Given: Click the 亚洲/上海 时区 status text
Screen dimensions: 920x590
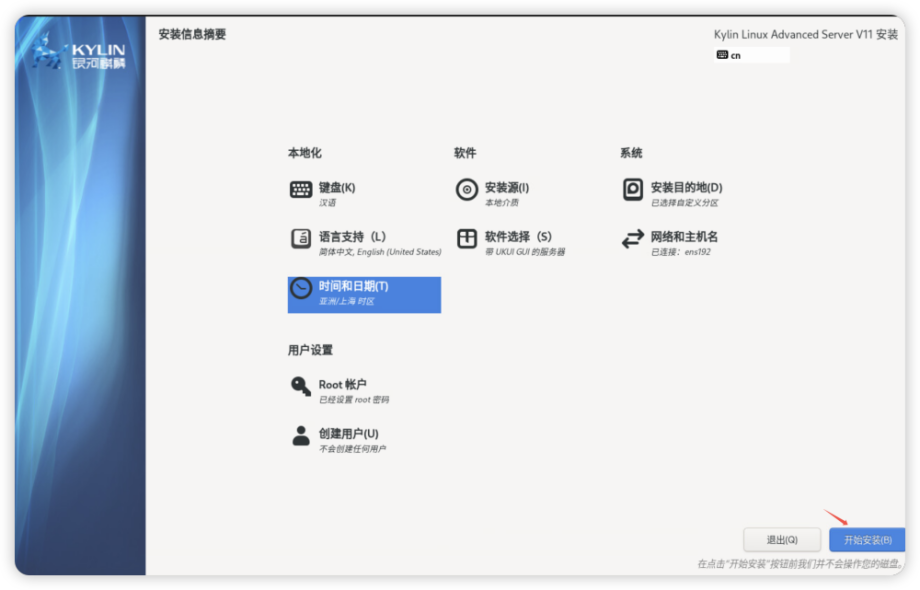Looking at the screenshot, I should (347, 301).
